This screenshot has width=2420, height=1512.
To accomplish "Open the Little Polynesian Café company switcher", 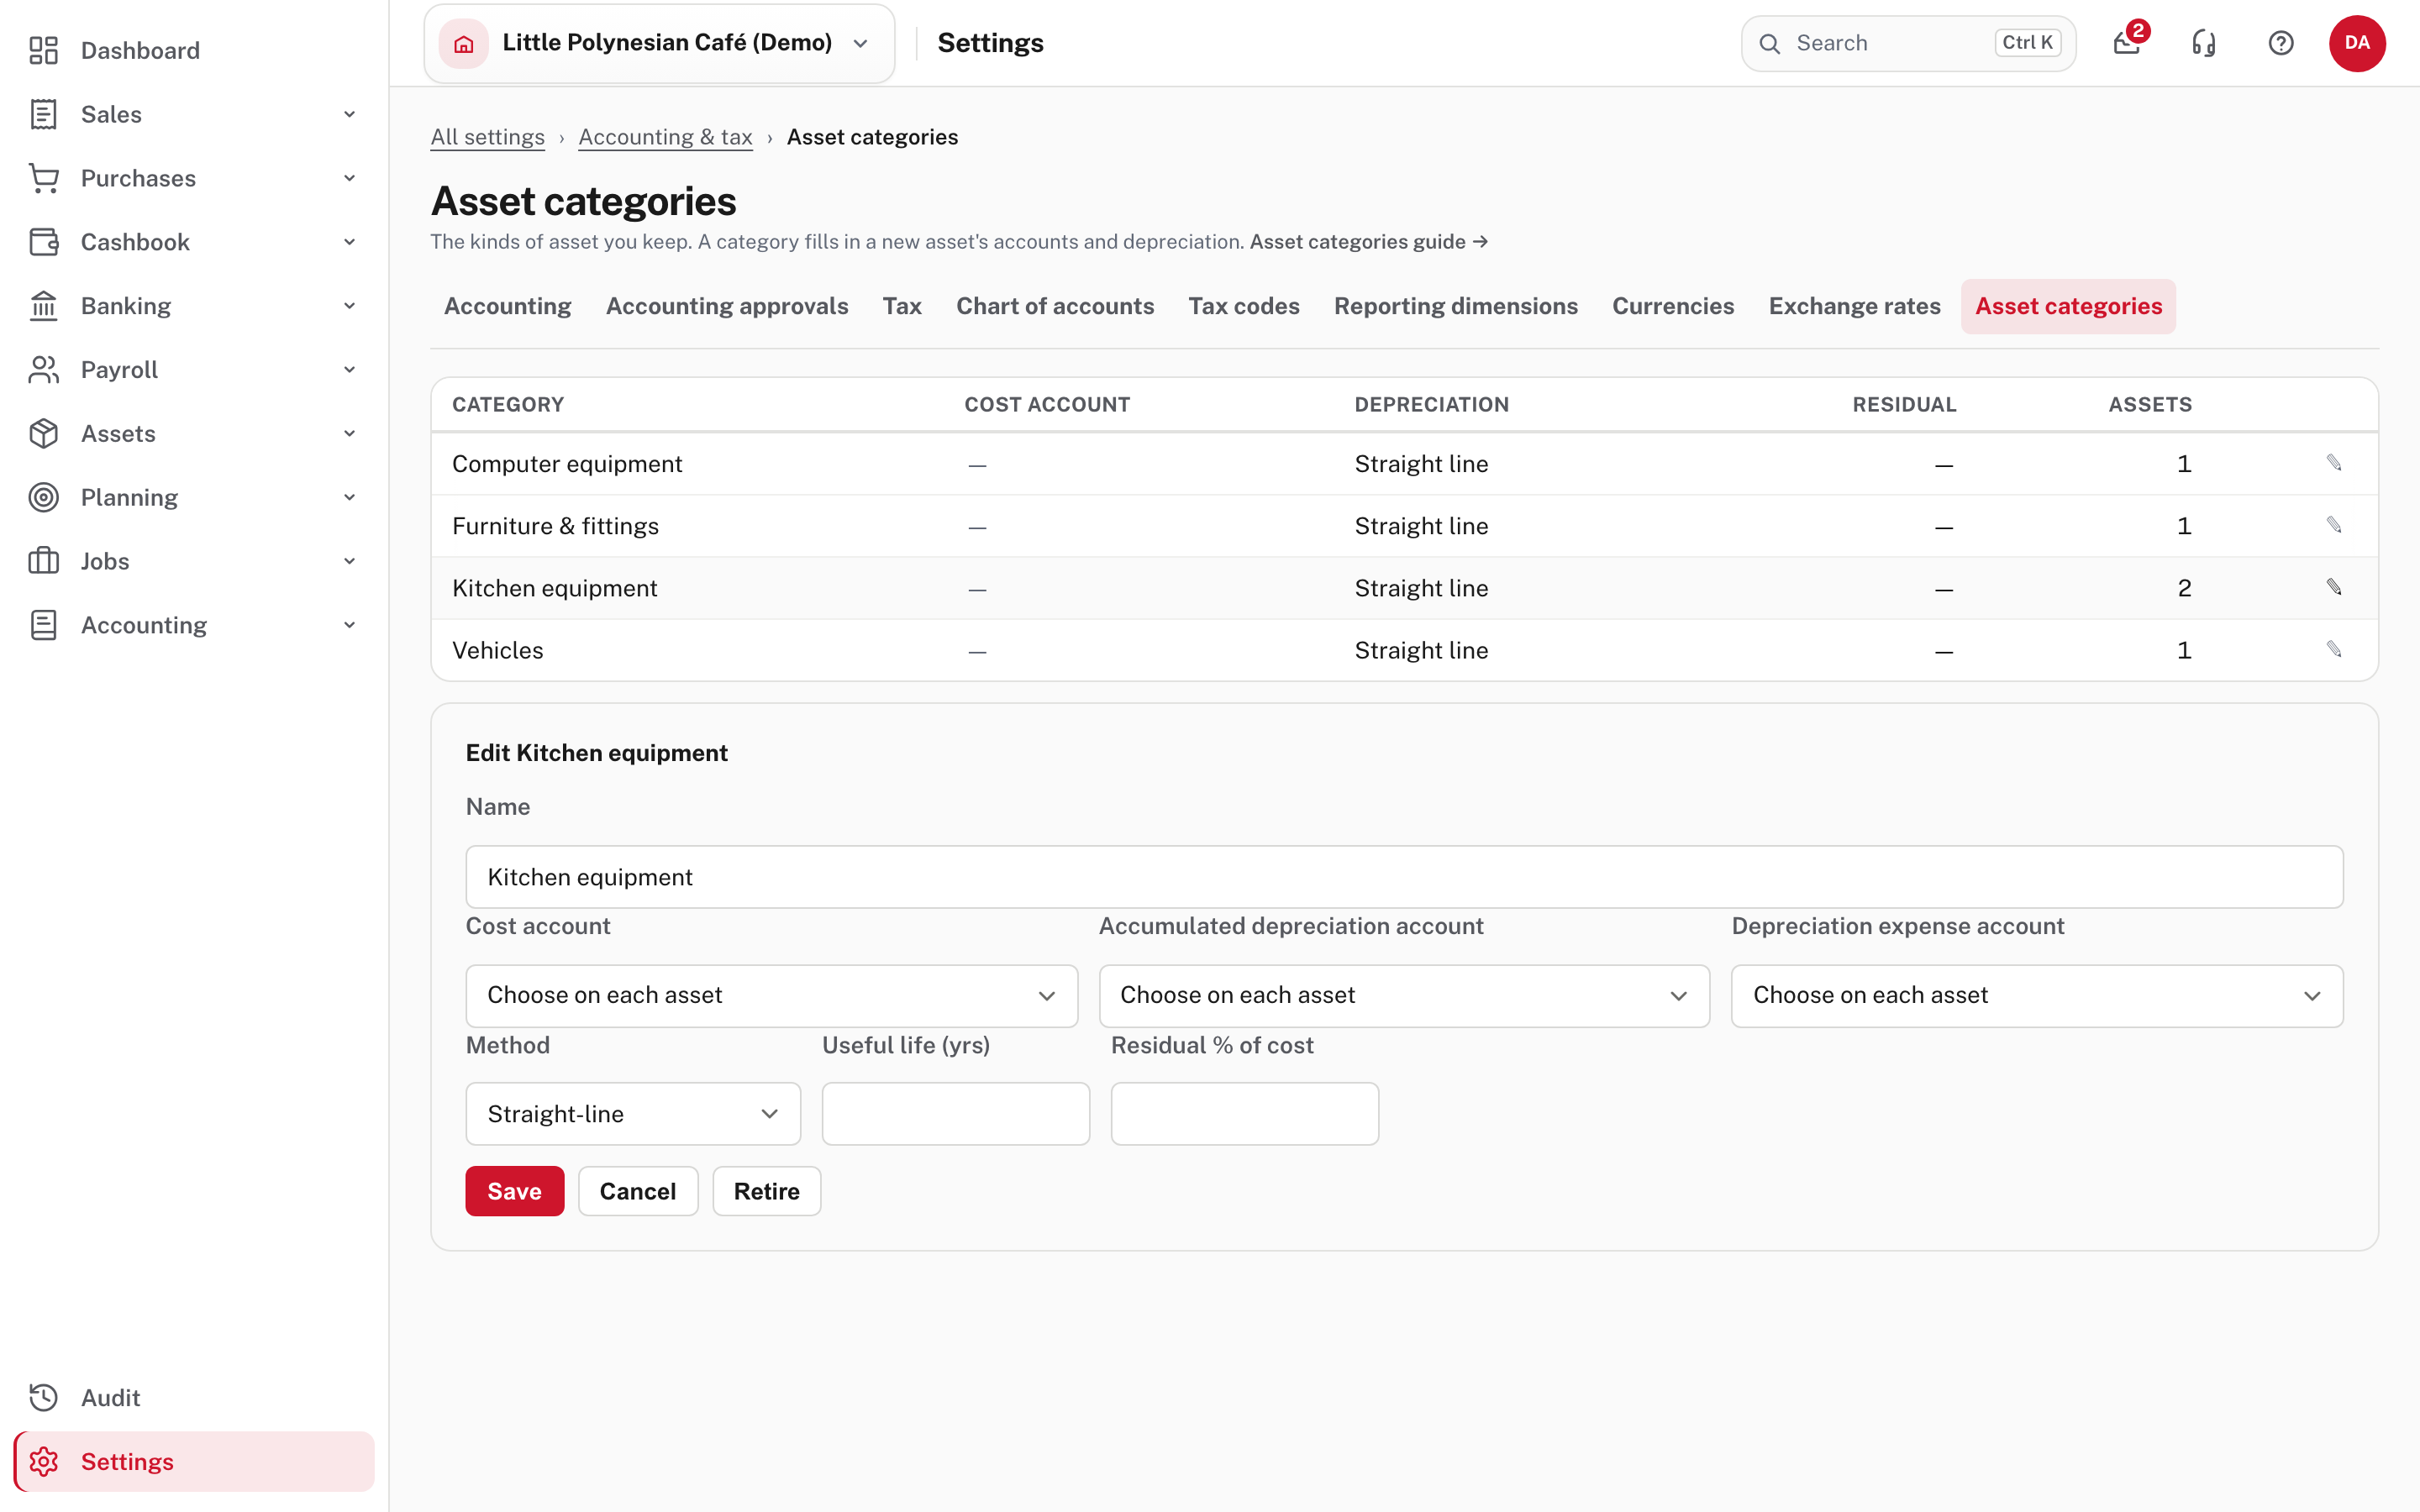I will [x=659, y=43].
